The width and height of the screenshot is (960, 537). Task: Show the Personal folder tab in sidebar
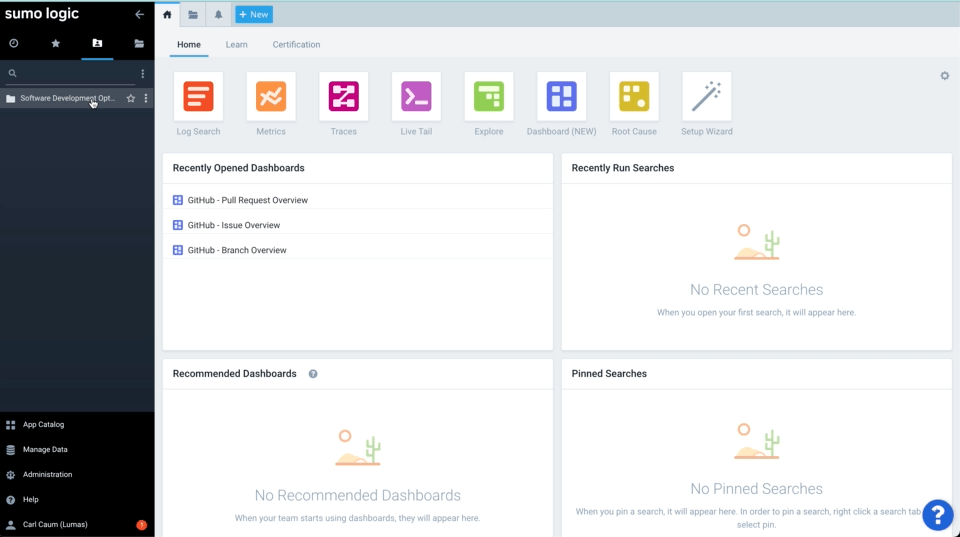click(97, 43)
